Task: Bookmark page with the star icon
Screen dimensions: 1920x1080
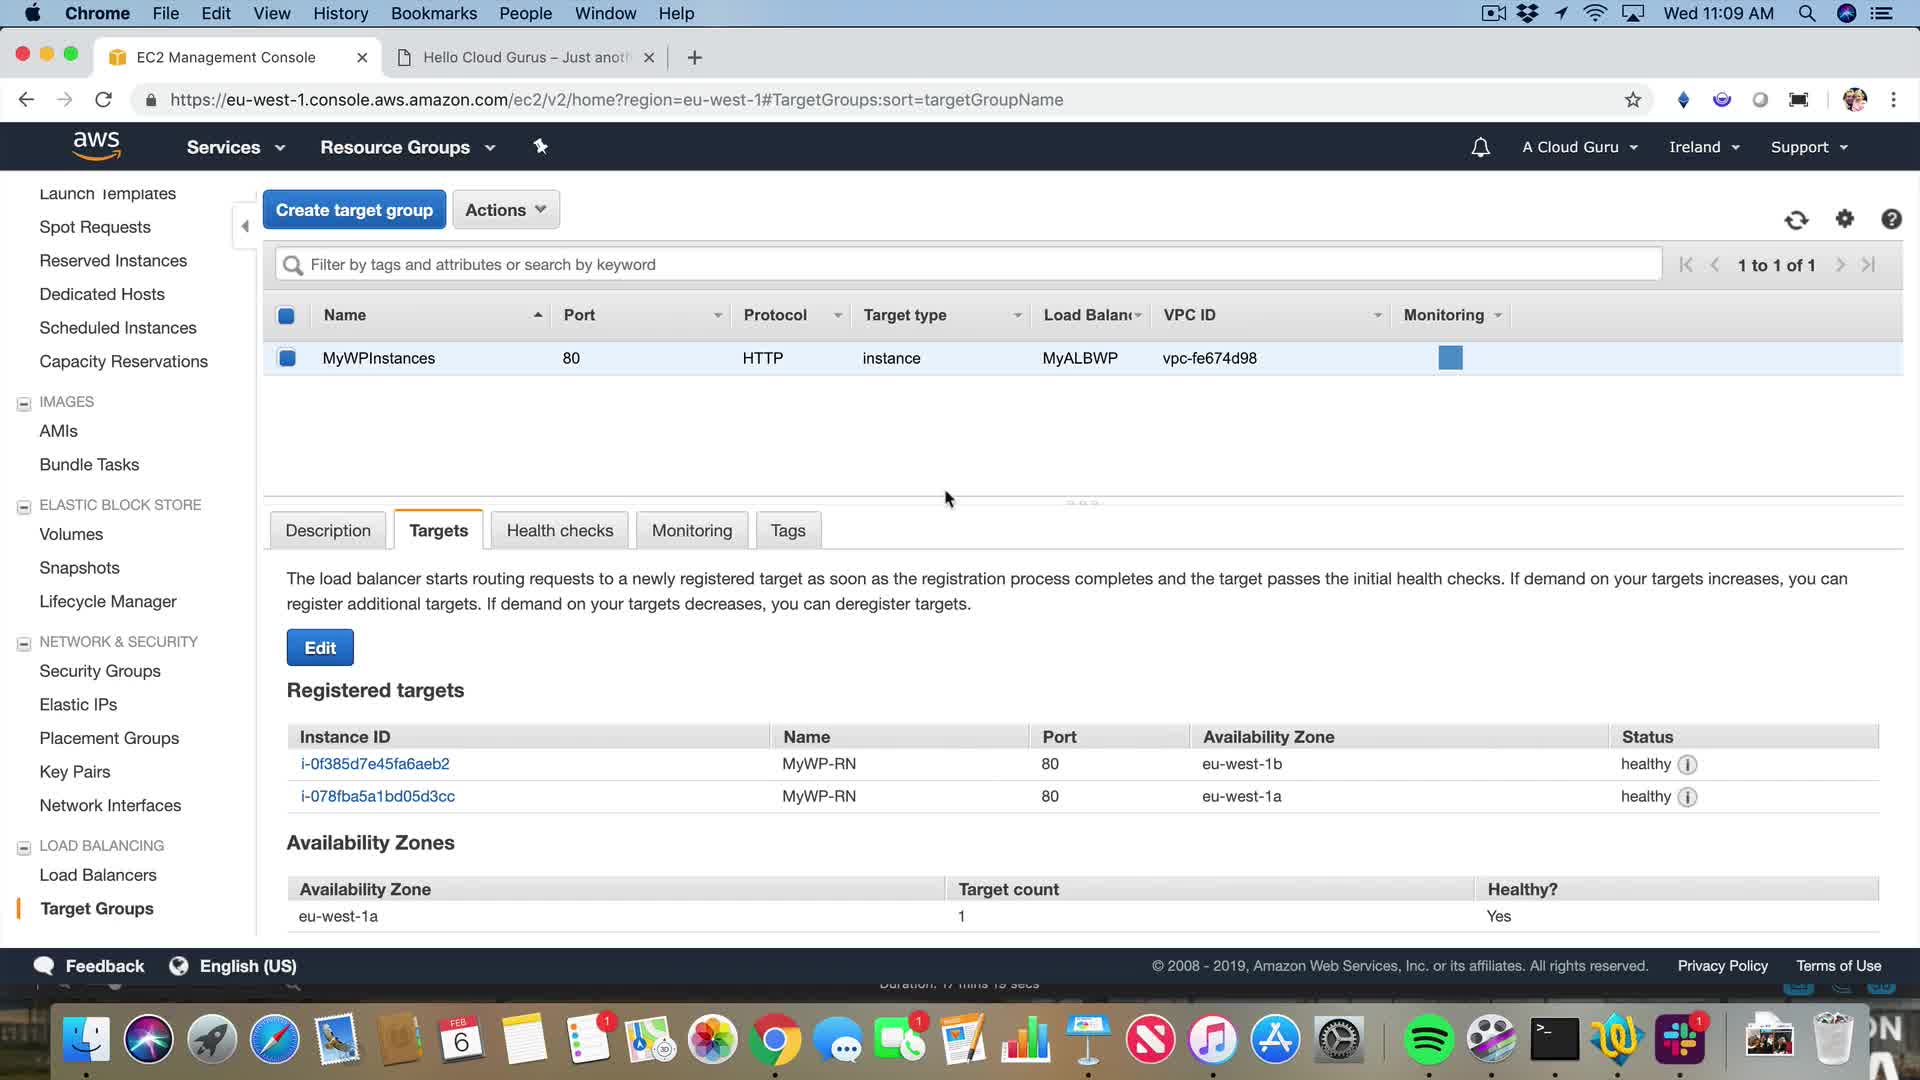Action: tap(1633, 100)
